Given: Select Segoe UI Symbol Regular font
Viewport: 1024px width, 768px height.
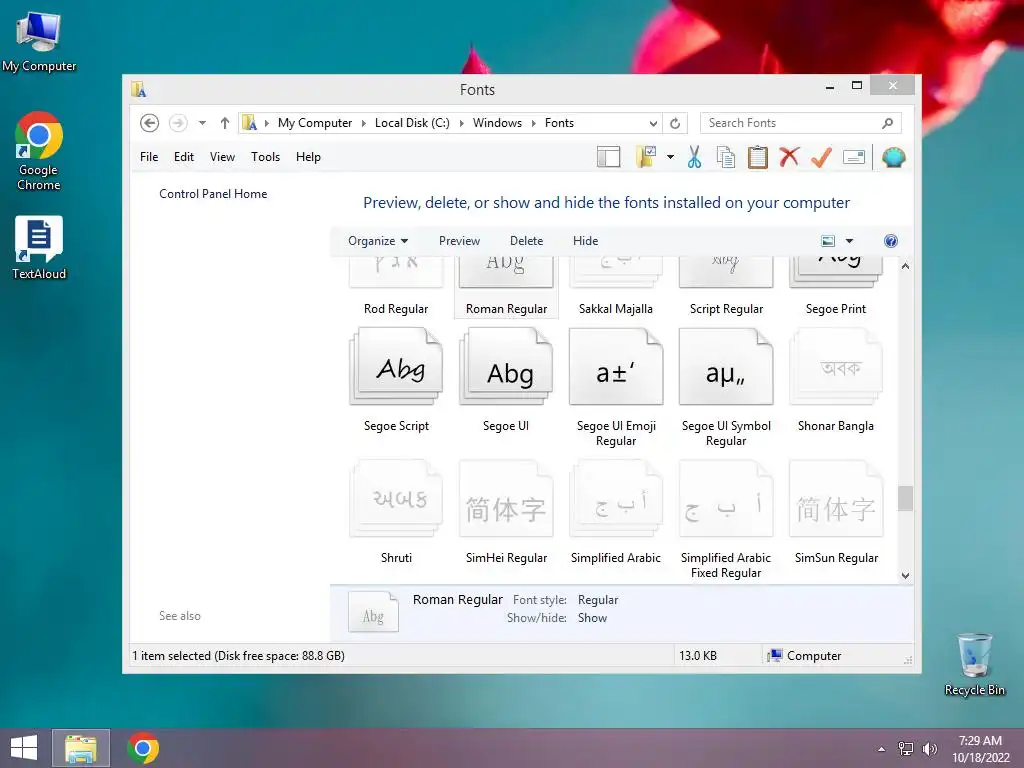Looking at the screenshot, I should click(x=726, y=387).
